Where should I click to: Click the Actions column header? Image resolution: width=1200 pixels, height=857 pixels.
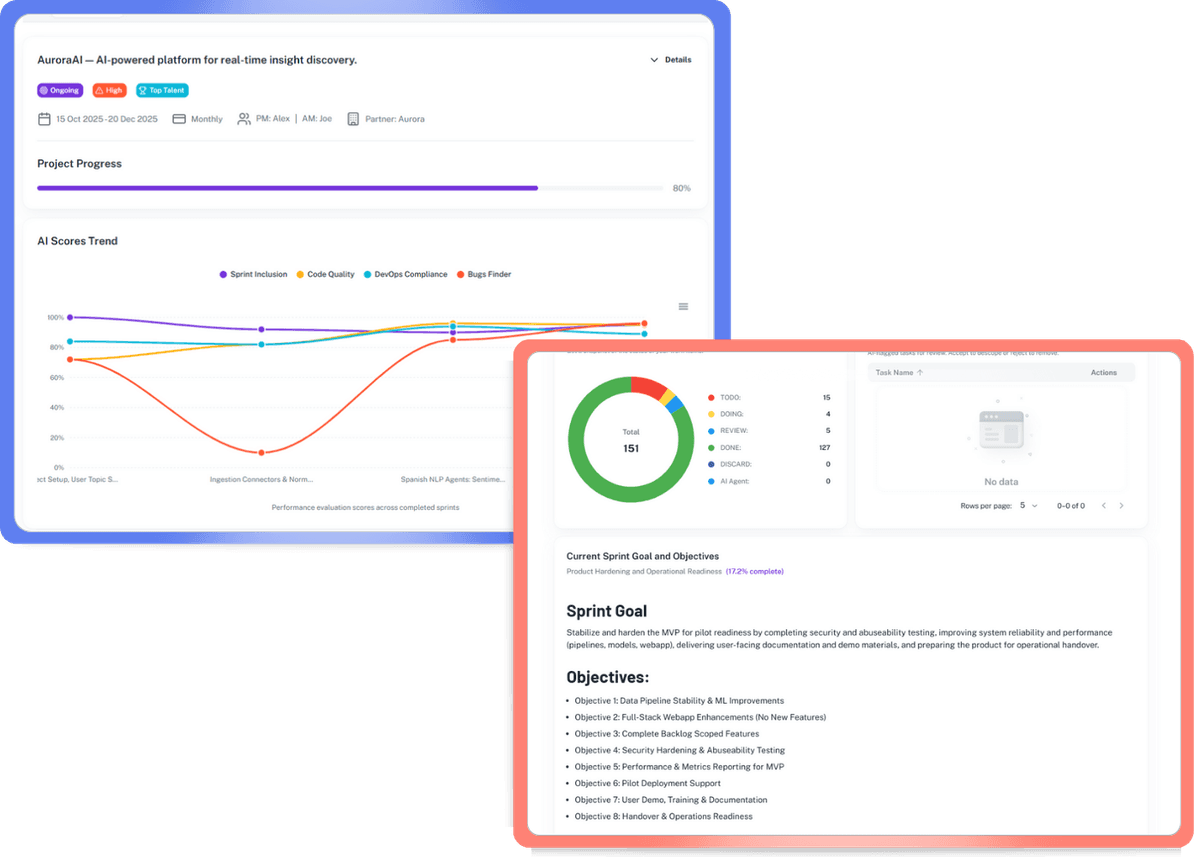[1103, 372]
